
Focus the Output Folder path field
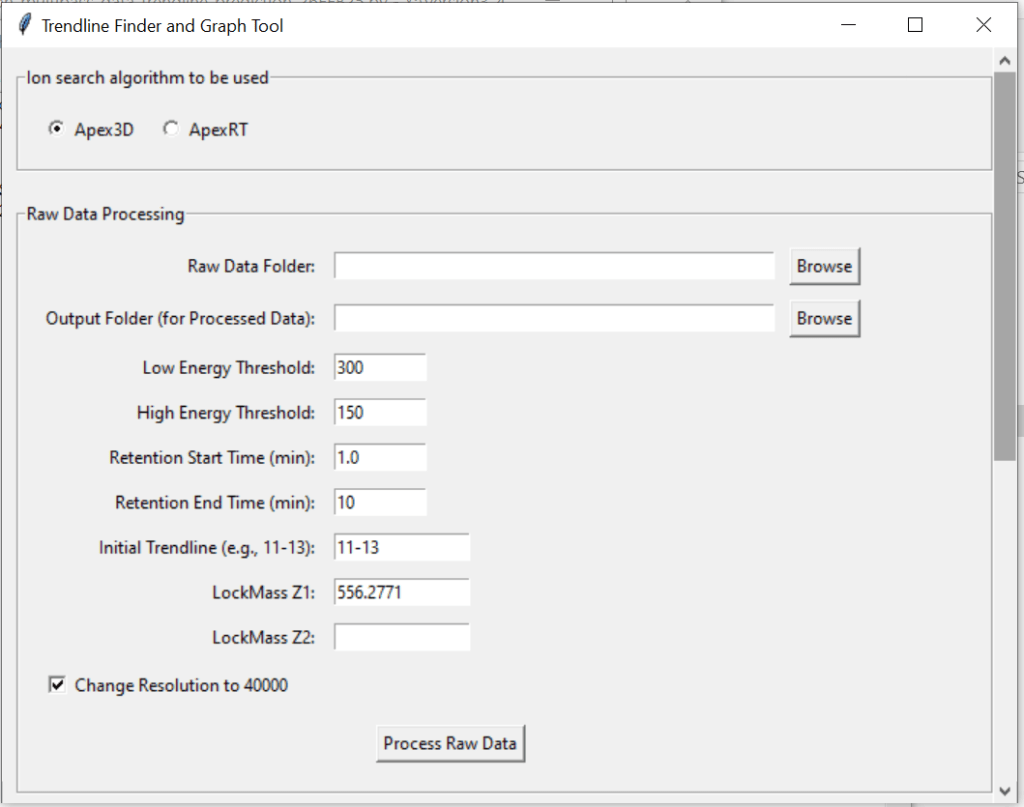coord(554,318)
